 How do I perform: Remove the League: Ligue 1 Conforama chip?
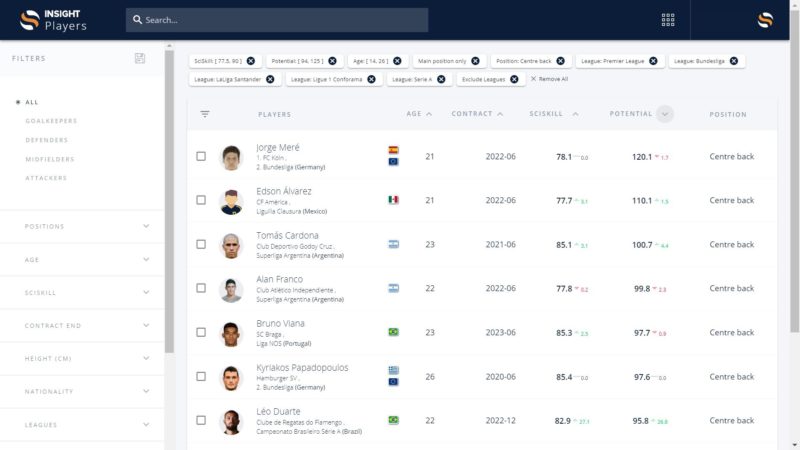pyautogui.click(x=371, y=79)
